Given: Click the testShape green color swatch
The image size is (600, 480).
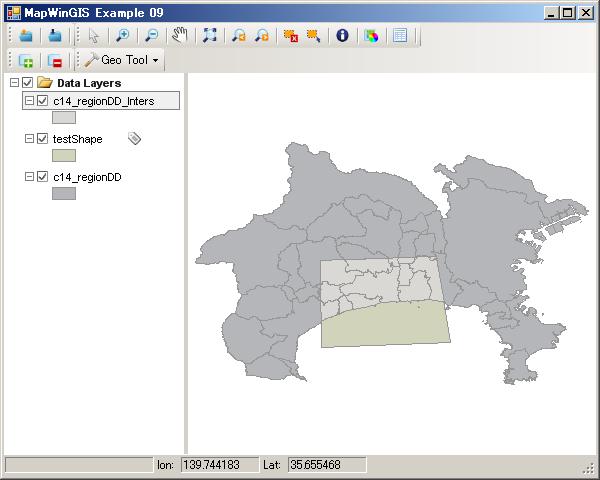Looking at the screenshot, I should (x=64, y=155).
